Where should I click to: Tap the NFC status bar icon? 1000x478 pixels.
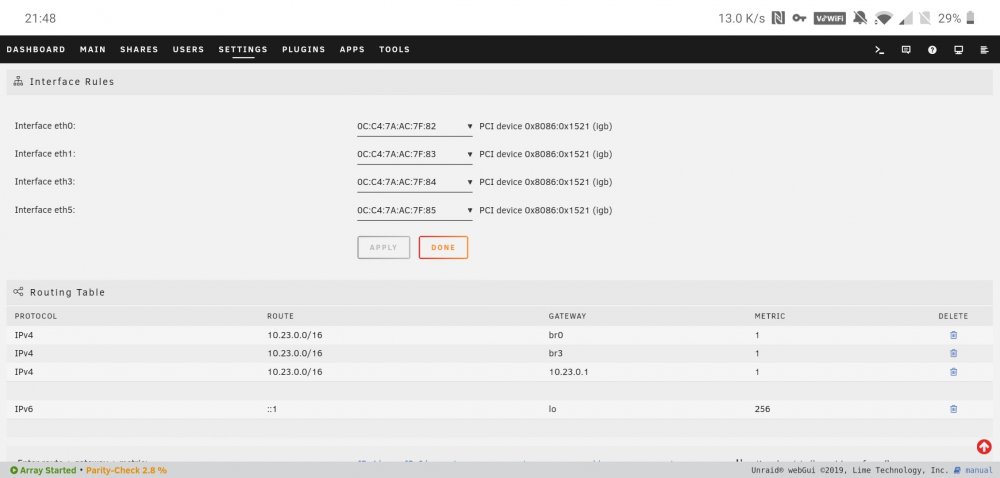point(777,18)
